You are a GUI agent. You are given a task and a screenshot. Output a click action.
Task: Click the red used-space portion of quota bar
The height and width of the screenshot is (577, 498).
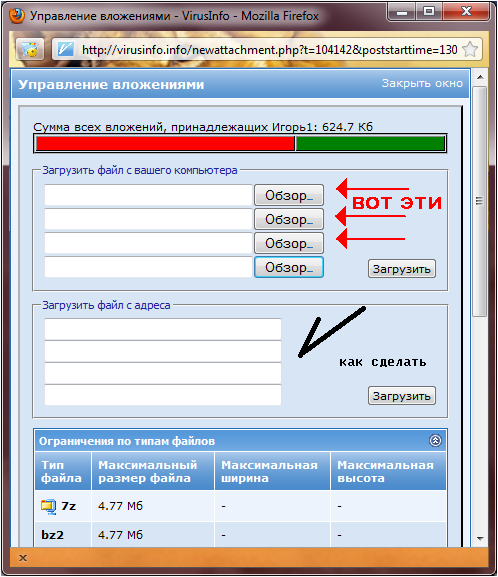(x=165, y=143)
